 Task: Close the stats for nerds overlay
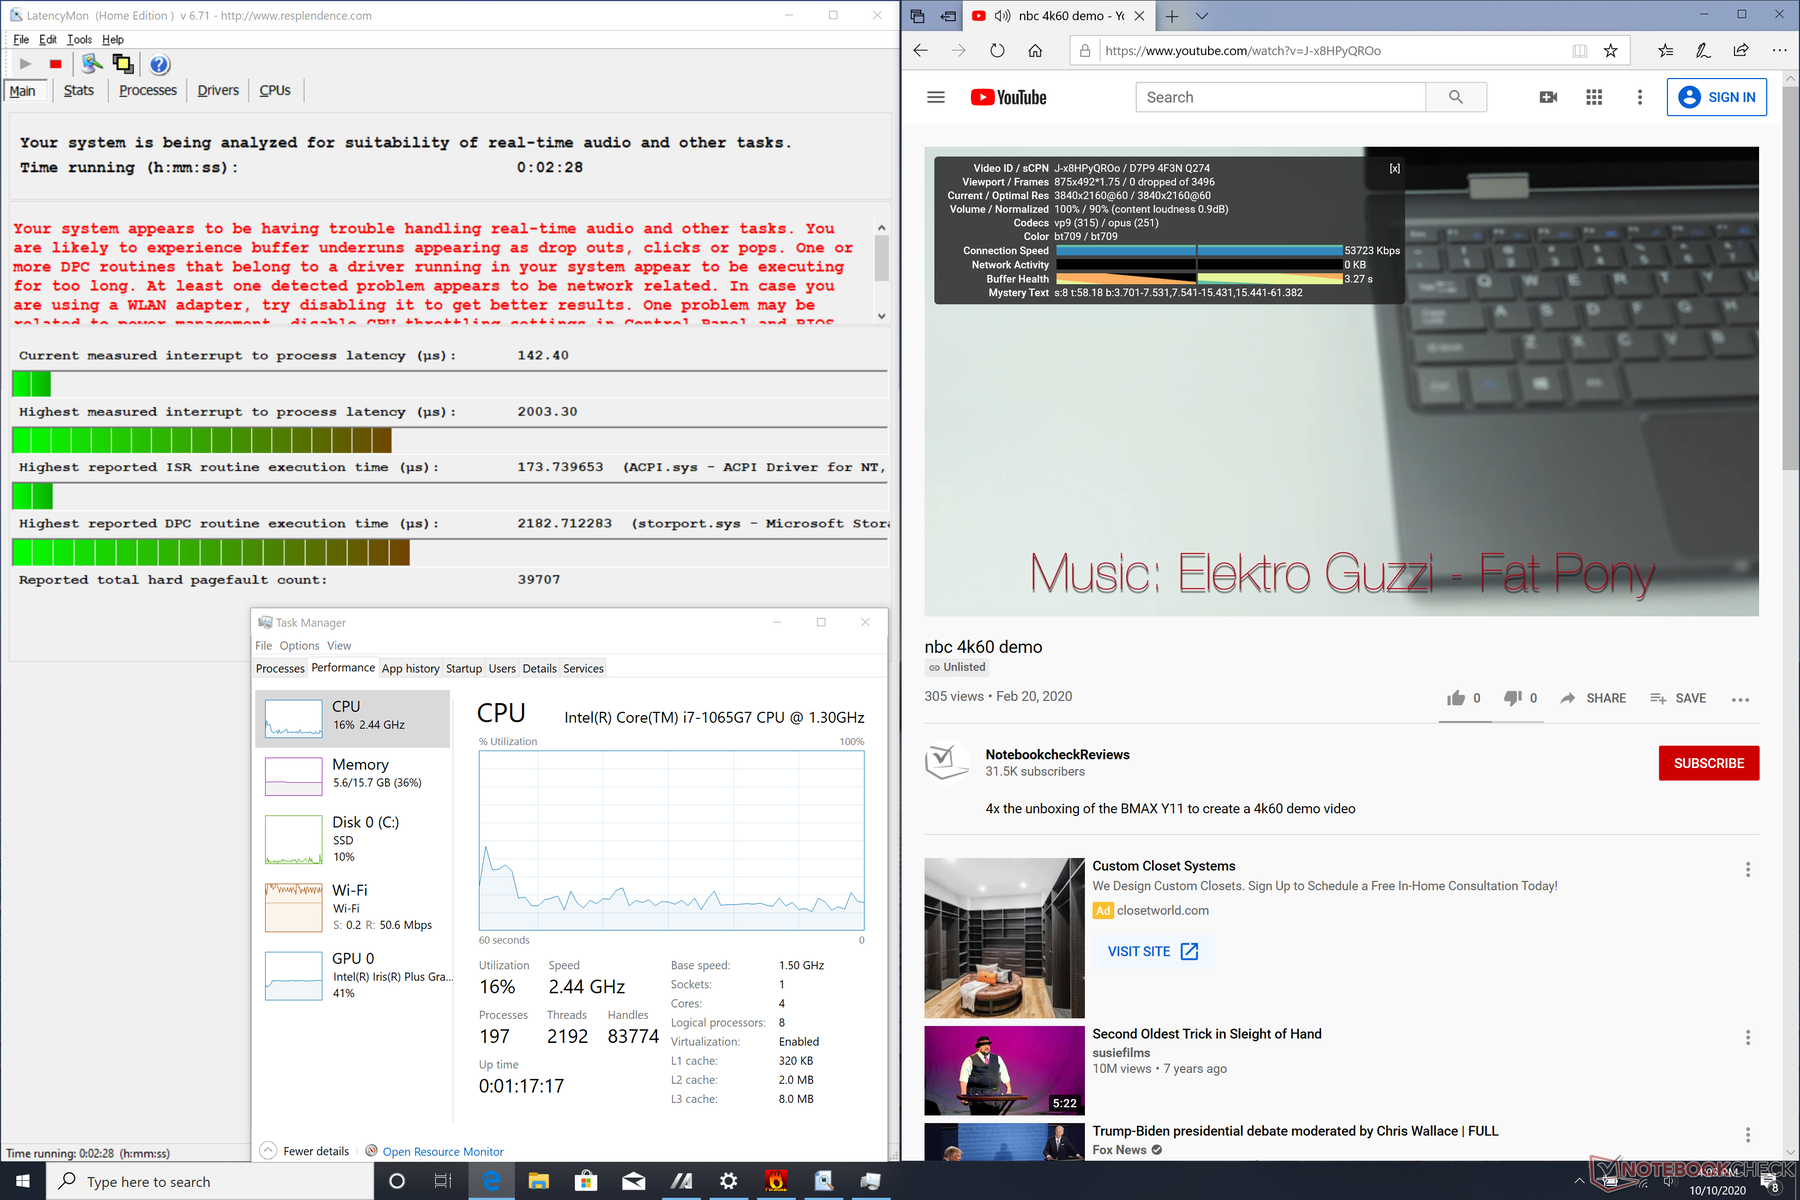(1394, 168)
